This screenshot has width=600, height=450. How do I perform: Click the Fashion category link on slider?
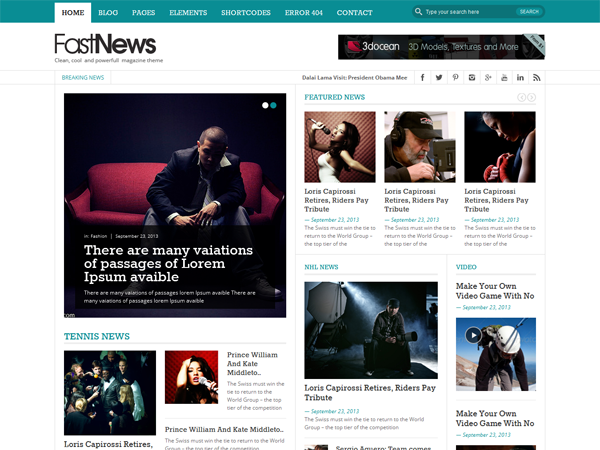pyautogui.click(x=99, y=236)
